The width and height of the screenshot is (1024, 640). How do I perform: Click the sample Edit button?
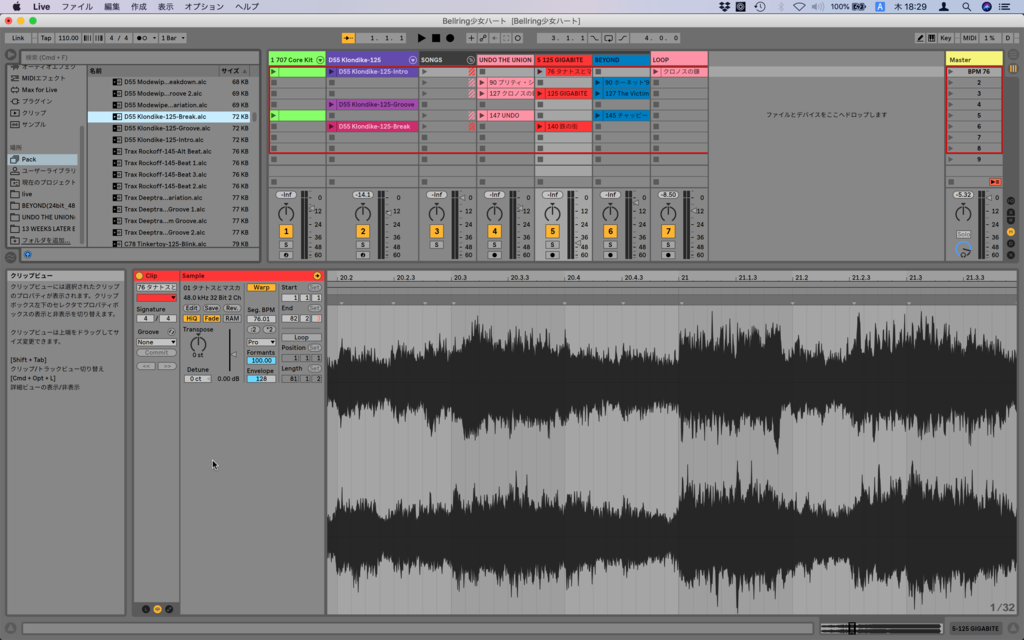[191, 308]
